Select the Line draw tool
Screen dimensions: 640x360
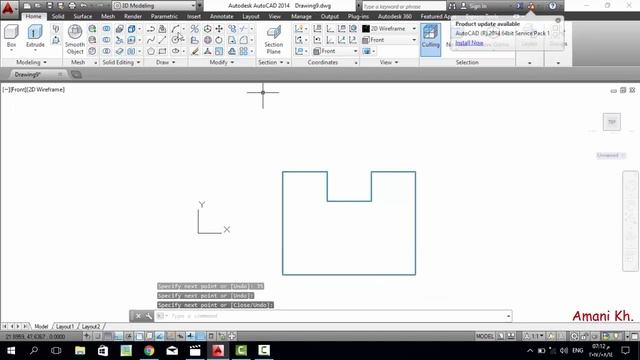click(162, 40)
